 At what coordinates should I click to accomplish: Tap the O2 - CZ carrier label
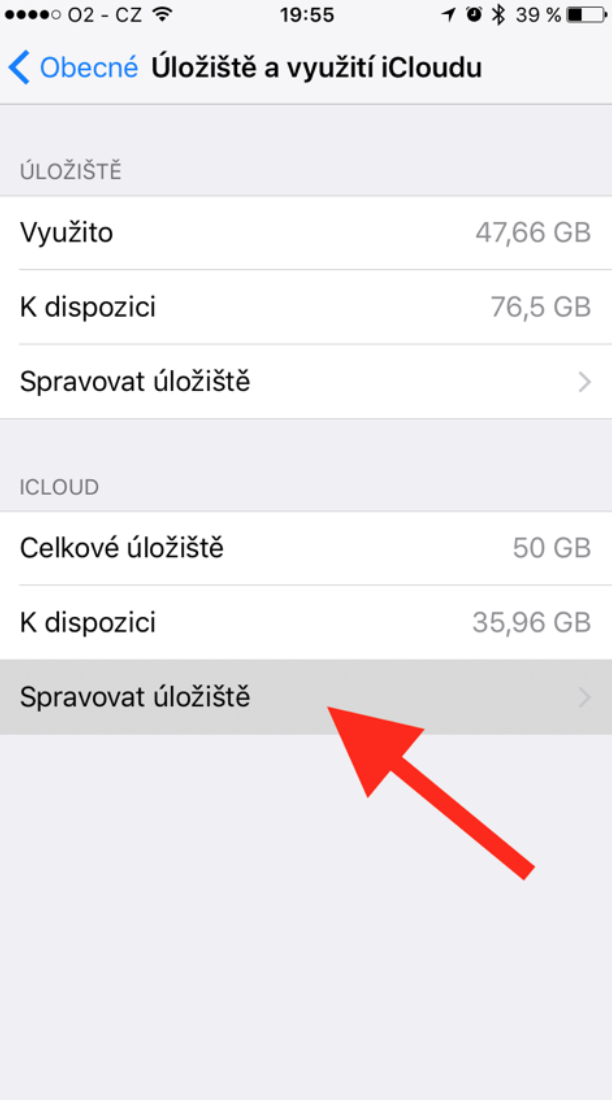point(105,14)
